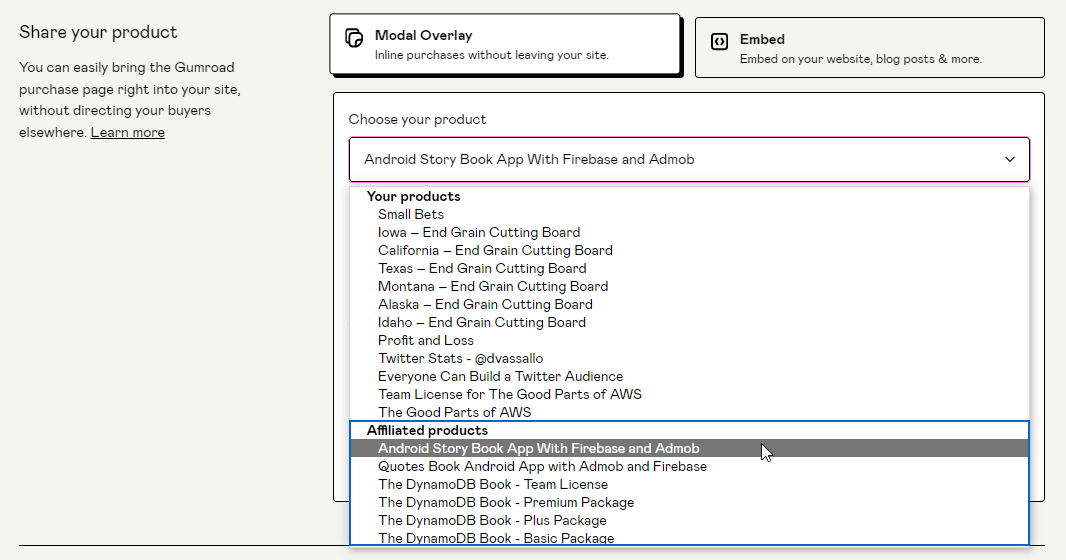Select Iowa – End Grain Cutting Board
The image size is (1066, 560).
pos(479,233)
